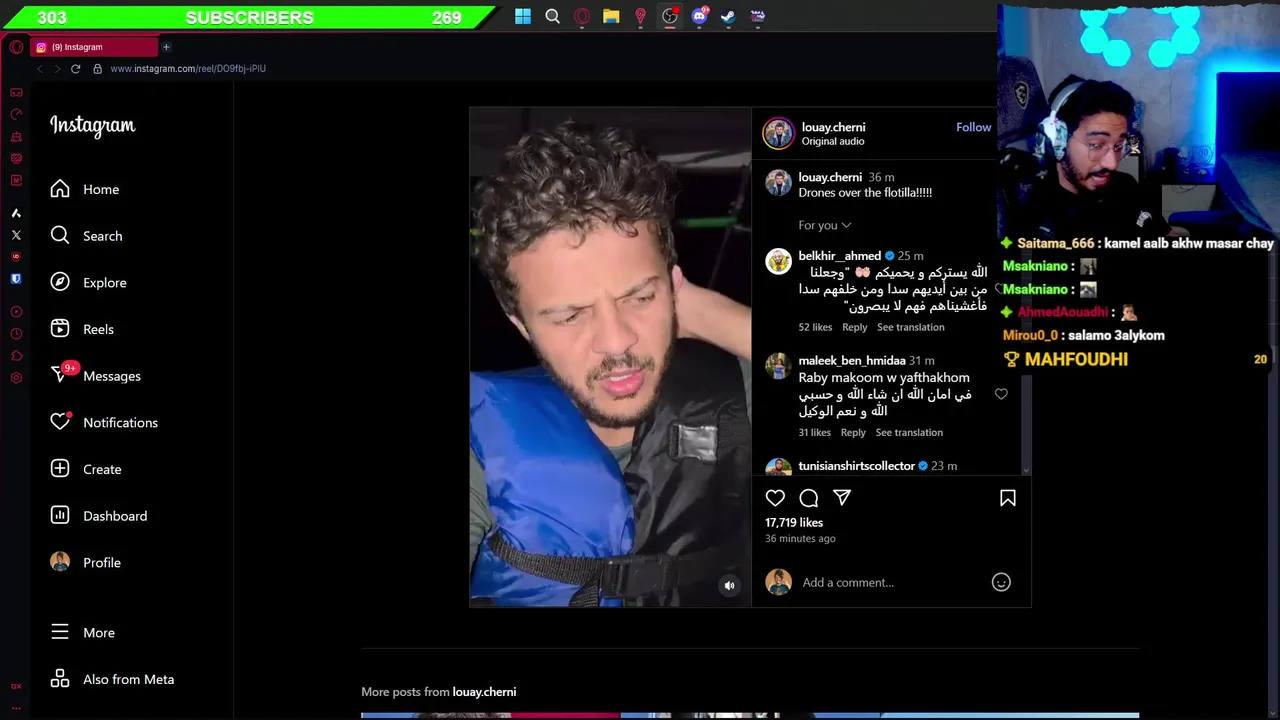View the 52 likes on belkhir__ahmed's comment
This screenshot has height=720, width=1280.
tap(815, 327)
